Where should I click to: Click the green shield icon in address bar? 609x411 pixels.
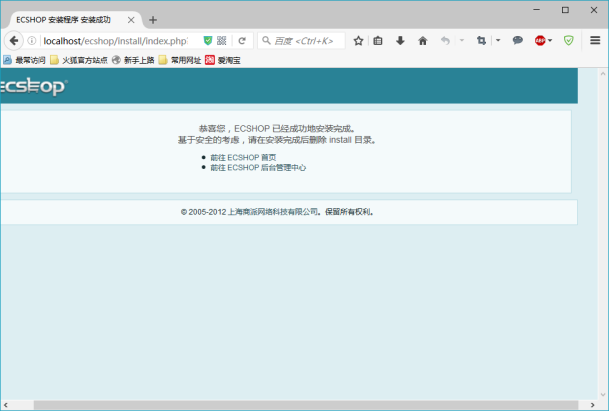[208, 40]
